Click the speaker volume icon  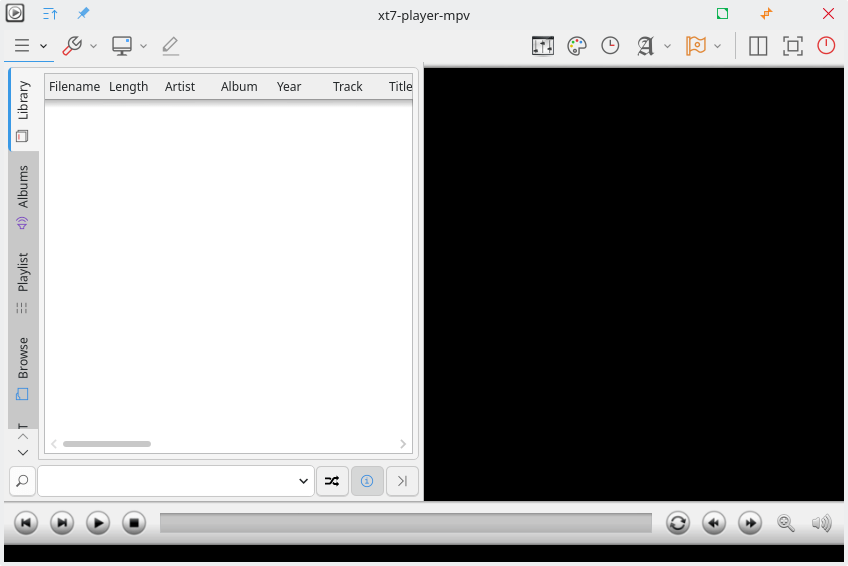822,523
